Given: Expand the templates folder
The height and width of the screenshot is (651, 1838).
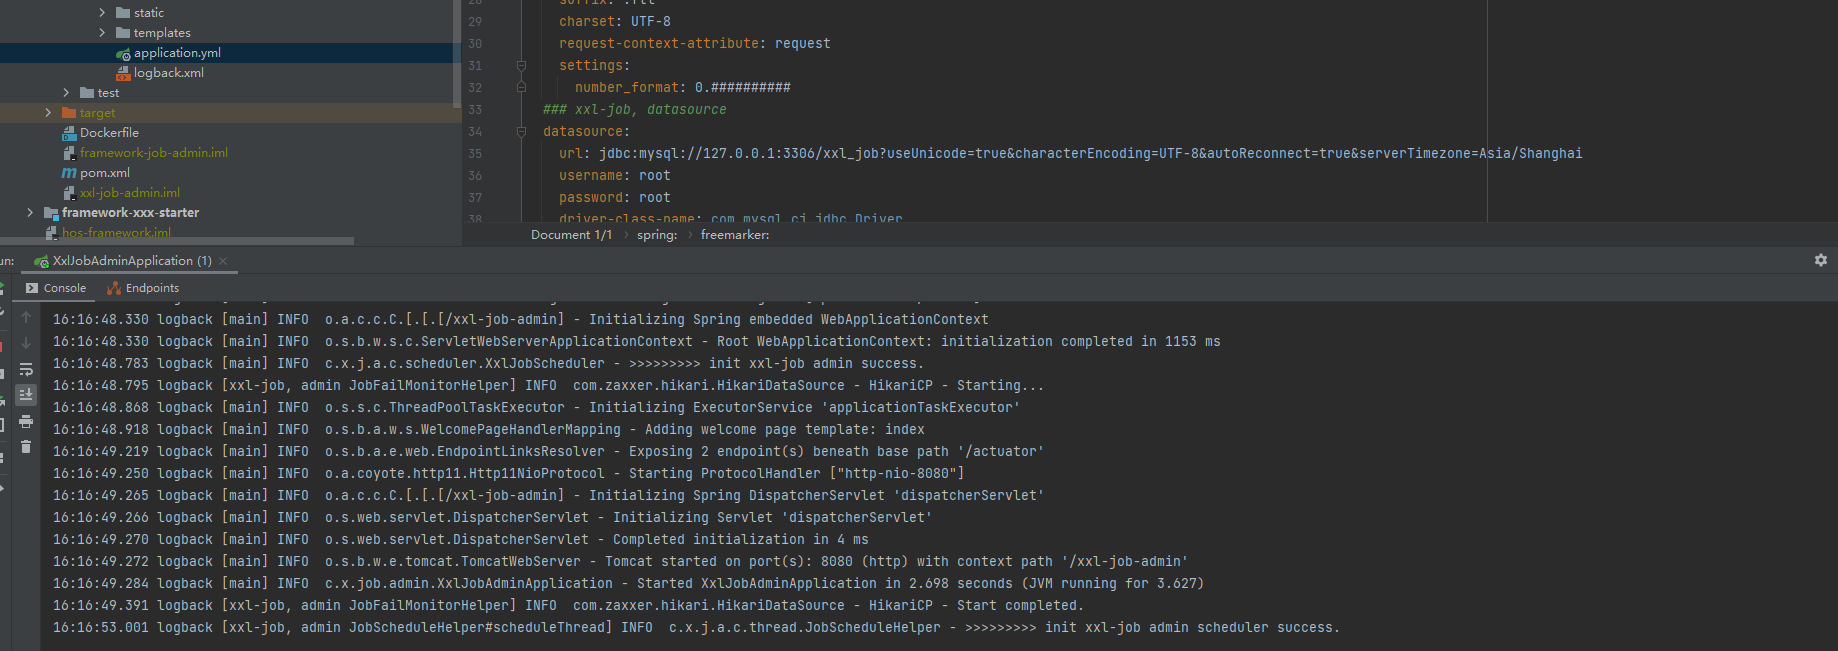Looking at the screenshot, I should (102, 33).
